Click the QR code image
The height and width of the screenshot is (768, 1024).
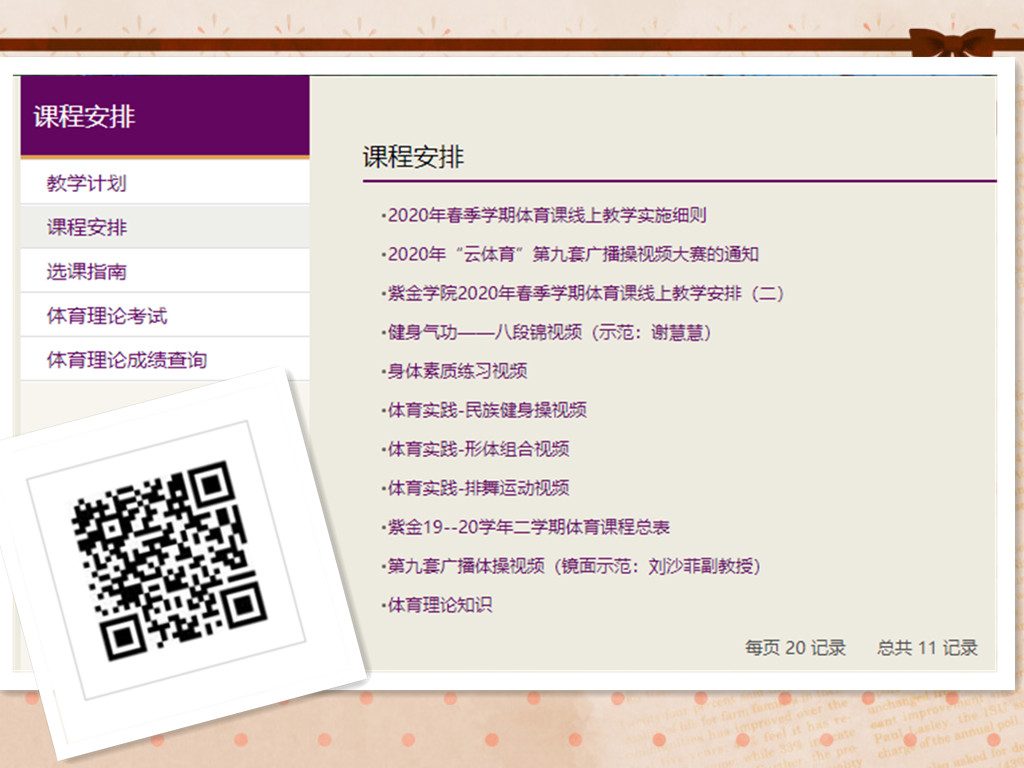(x=170, y=560)
